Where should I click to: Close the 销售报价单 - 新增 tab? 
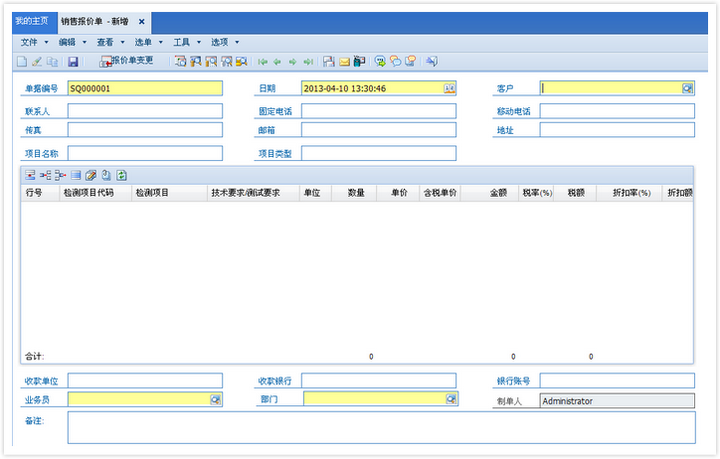(141, 22)
